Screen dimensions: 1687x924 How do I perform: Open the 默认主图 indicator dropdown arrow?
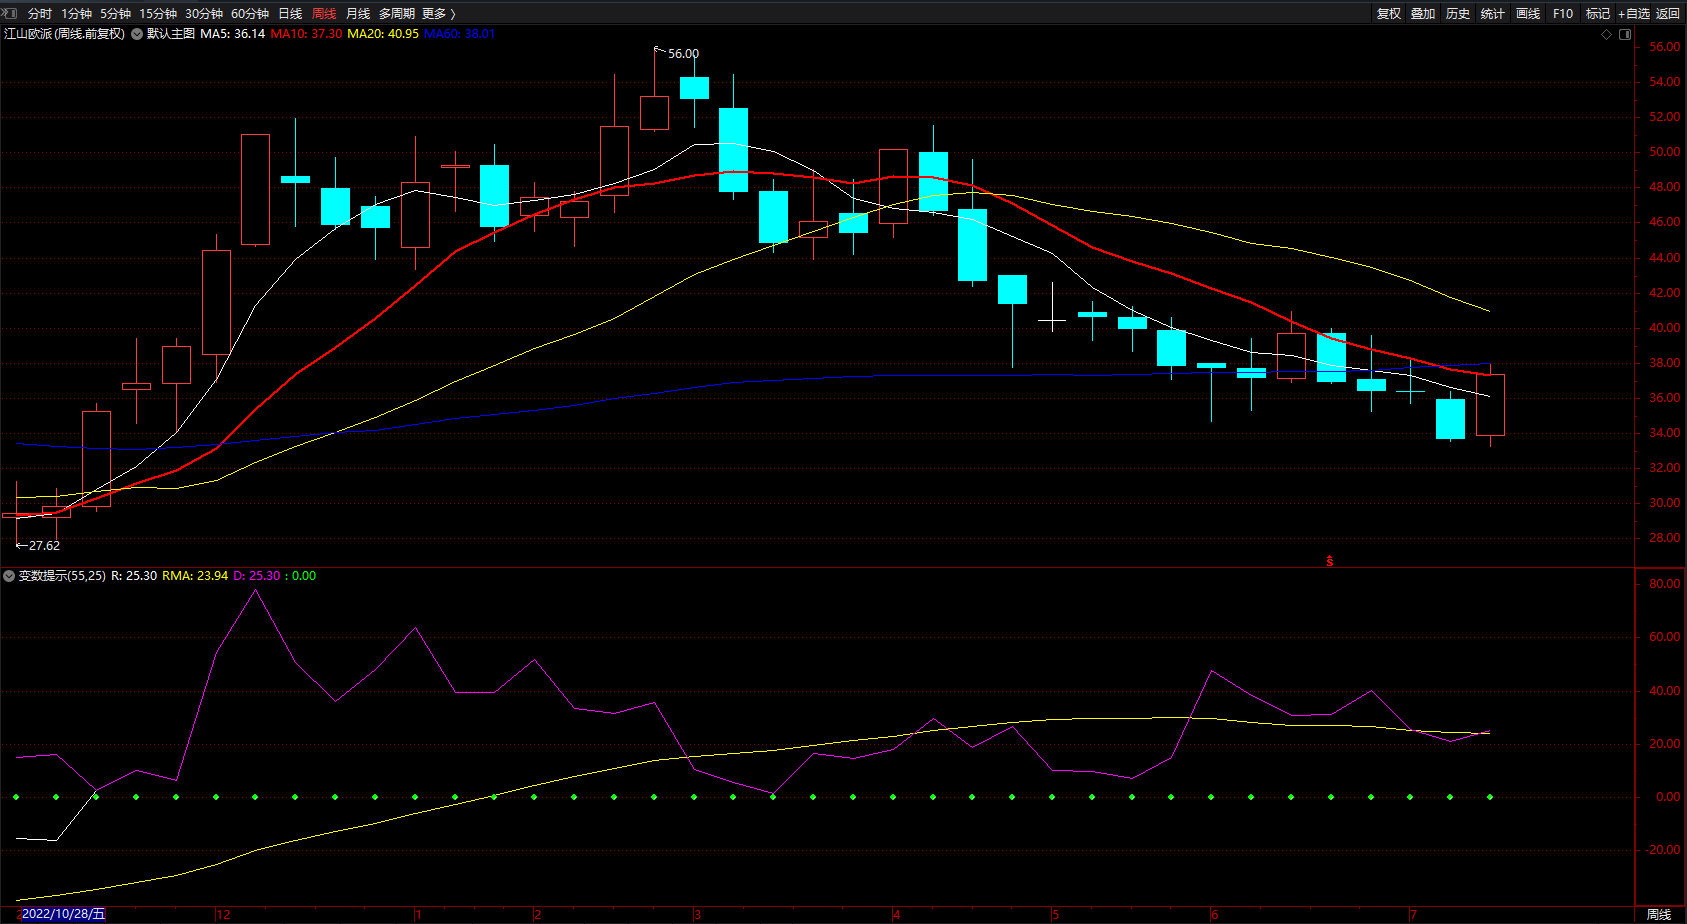[x=137, y=34]
